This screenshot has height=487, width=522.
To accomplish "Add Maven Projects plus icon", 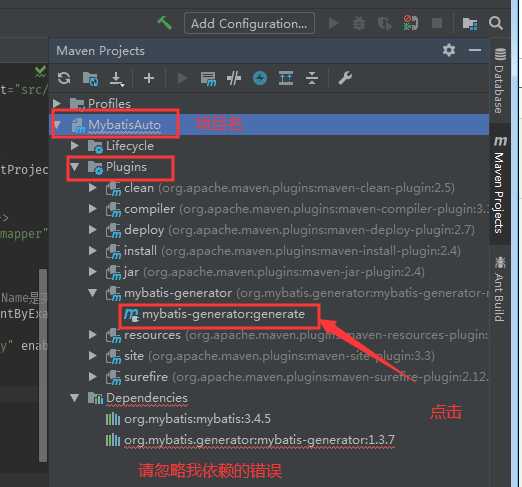I will tap(149, 78).
